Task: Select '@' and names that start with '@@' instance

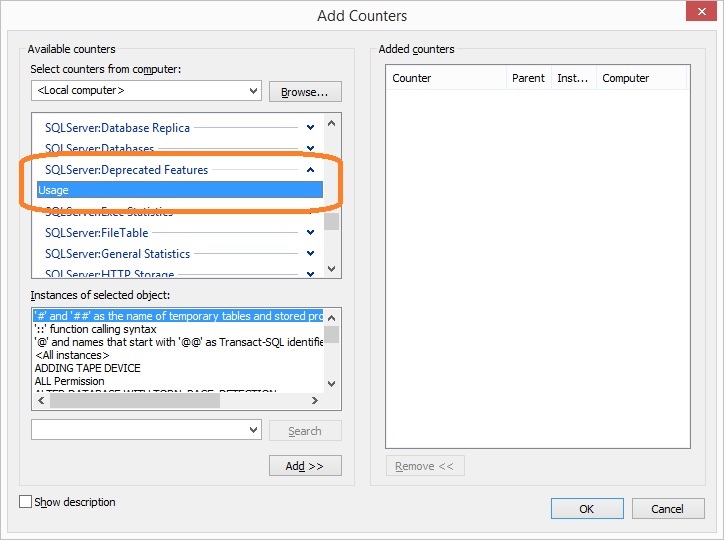Action: [x=178, y=342]
